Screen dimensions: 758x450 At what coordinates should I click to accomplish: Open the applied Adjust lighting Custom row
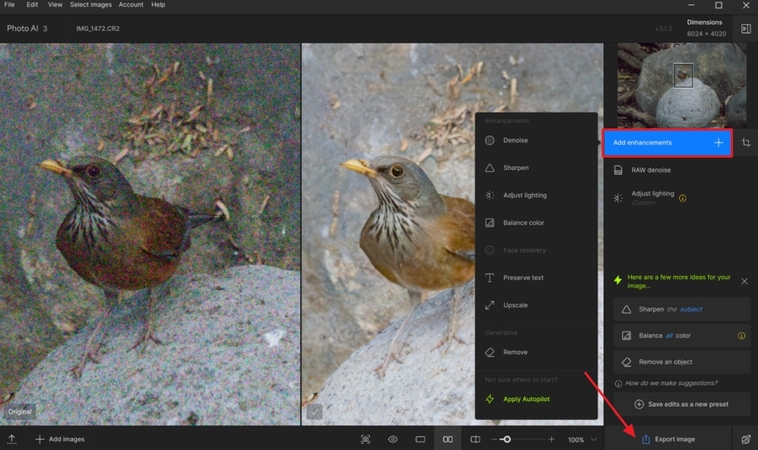point(682,198)
